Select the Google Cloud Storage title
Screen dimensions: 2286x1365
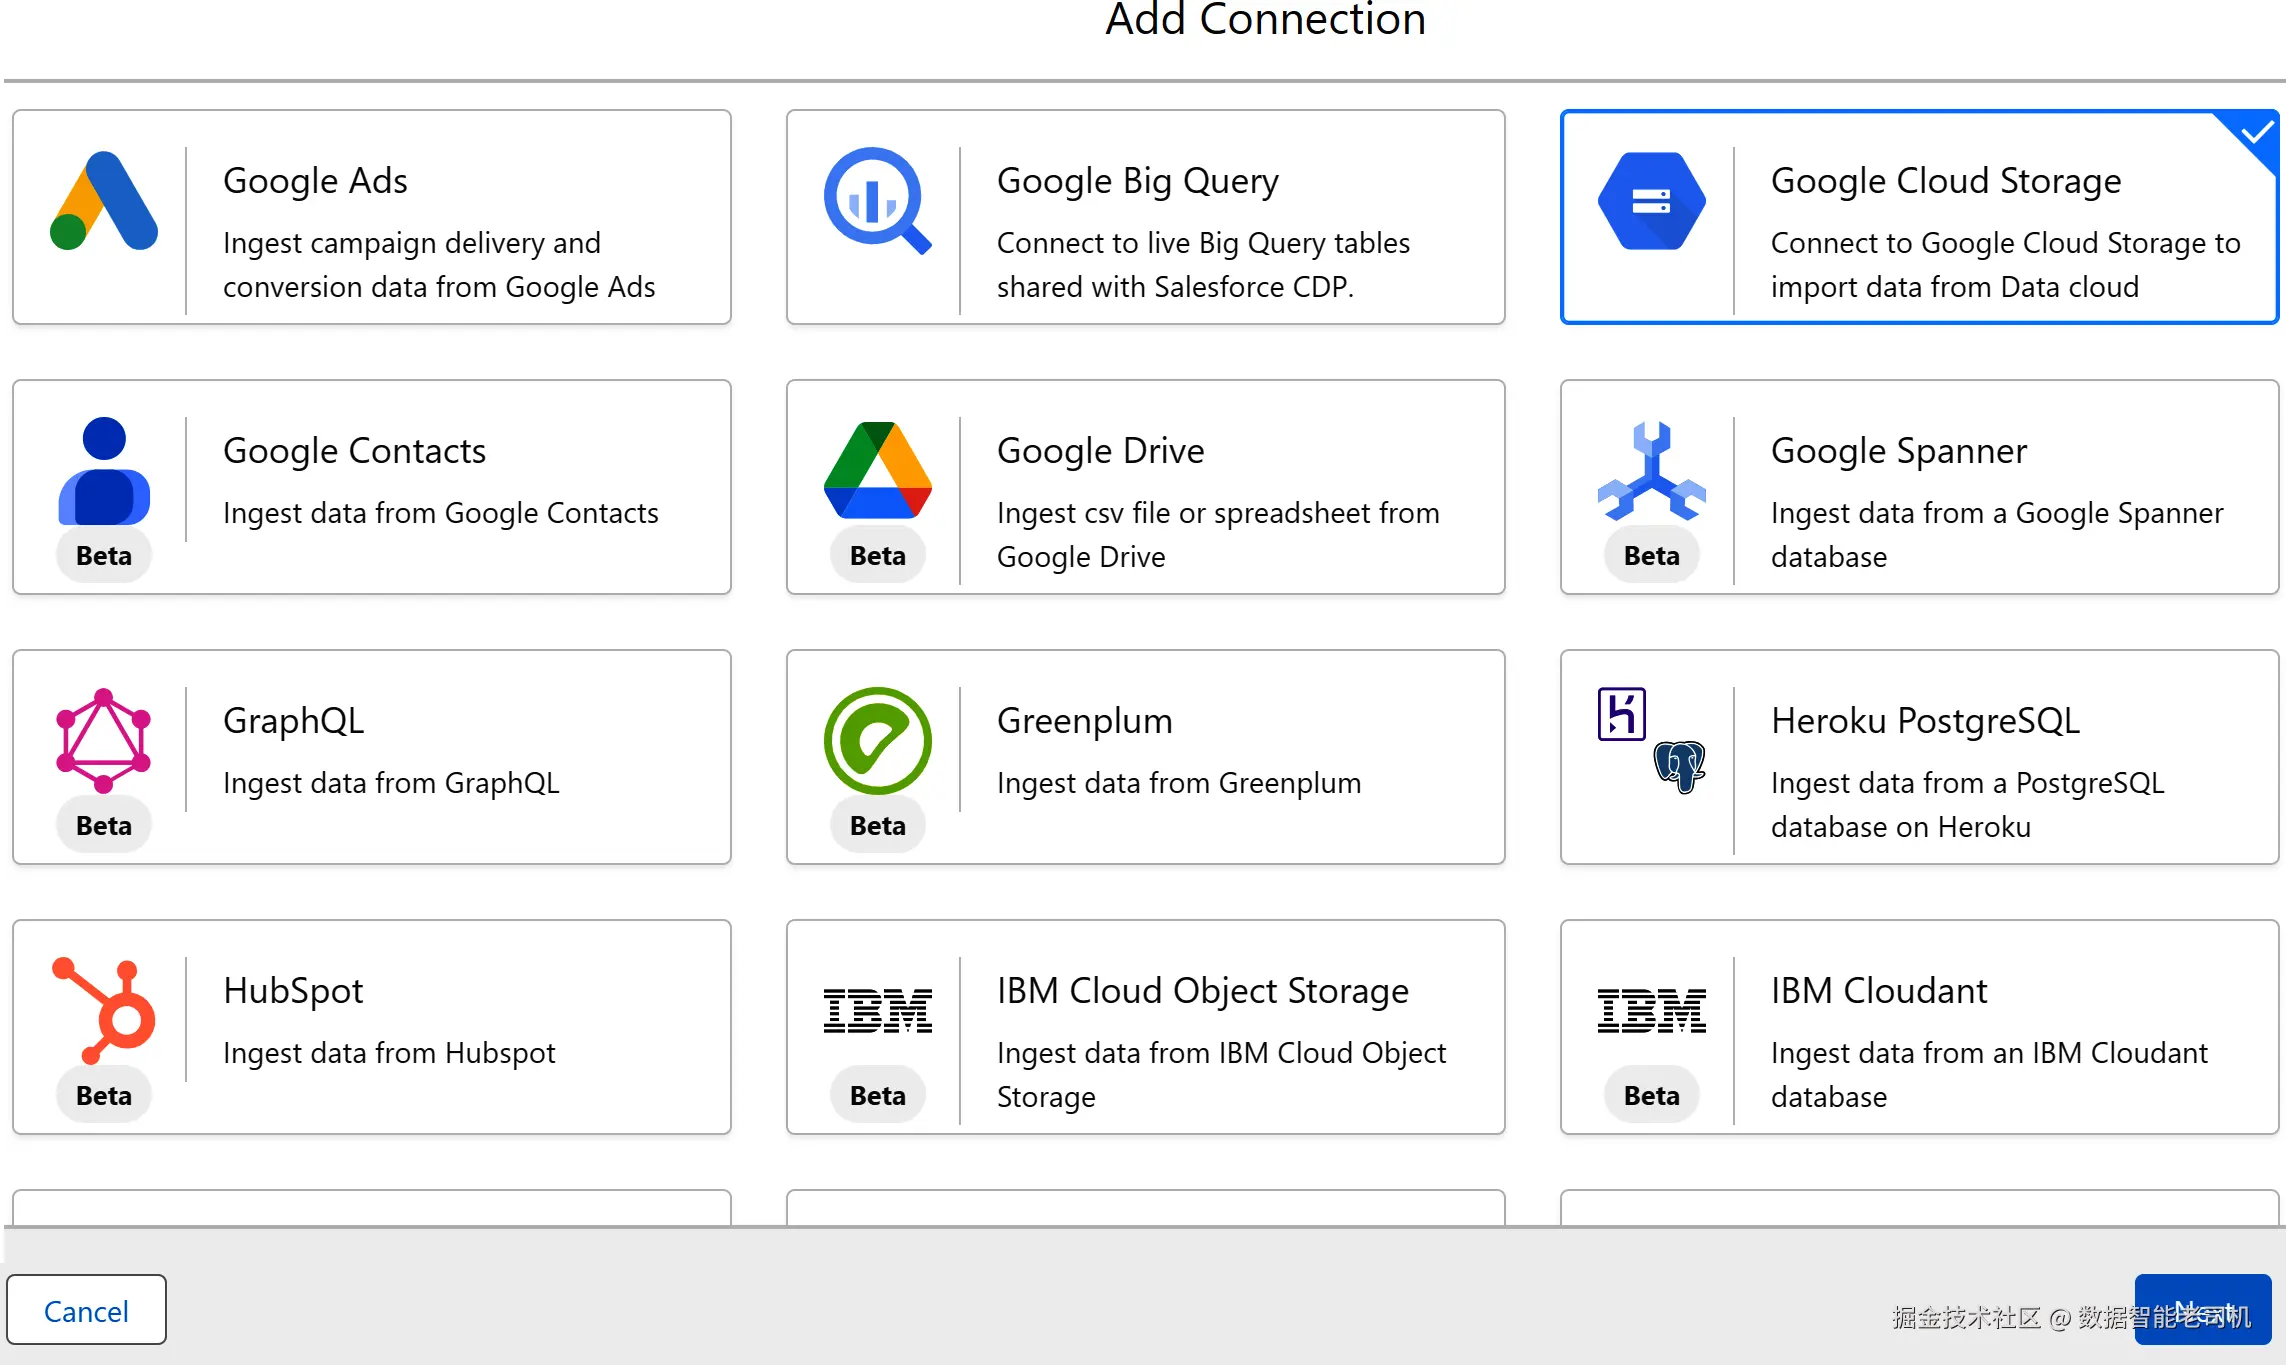click(1946, 181)
